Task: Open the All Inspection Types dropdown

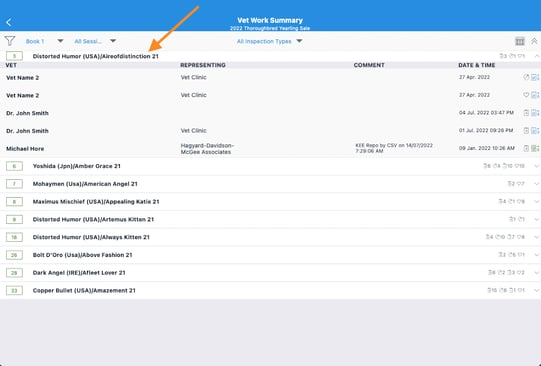Action: (x=269, y=41)
